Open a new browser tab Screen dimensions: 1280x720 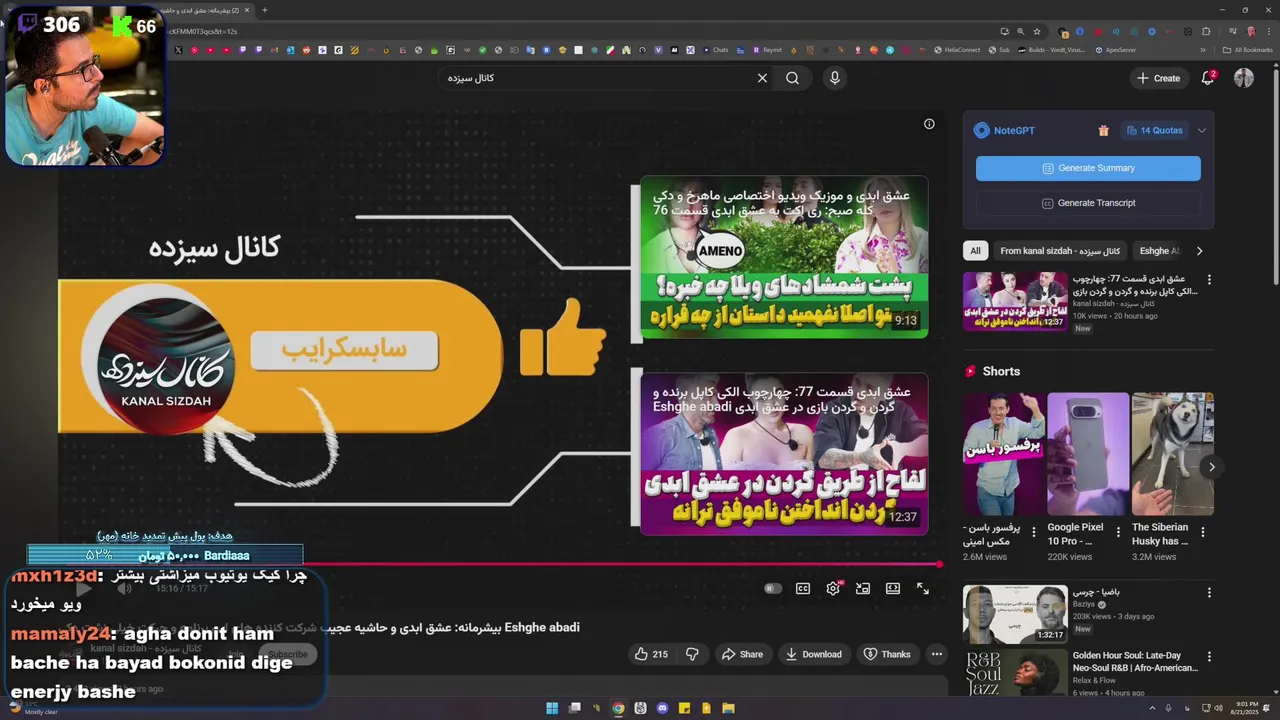[x=265, y=10]
